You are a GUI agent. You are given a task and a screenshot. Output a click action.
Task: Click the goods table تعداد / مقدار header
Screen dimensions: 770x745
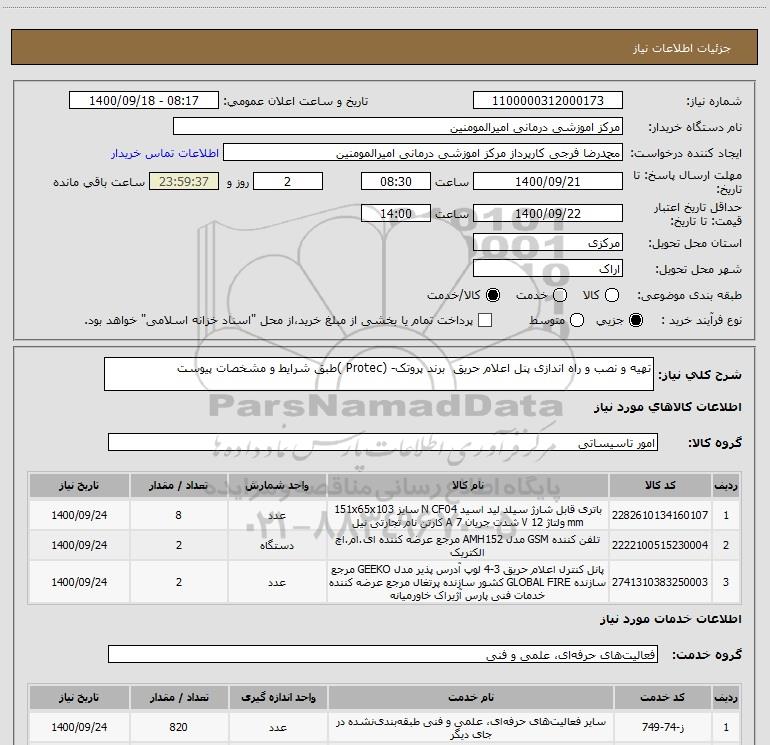tap(179, 485)
